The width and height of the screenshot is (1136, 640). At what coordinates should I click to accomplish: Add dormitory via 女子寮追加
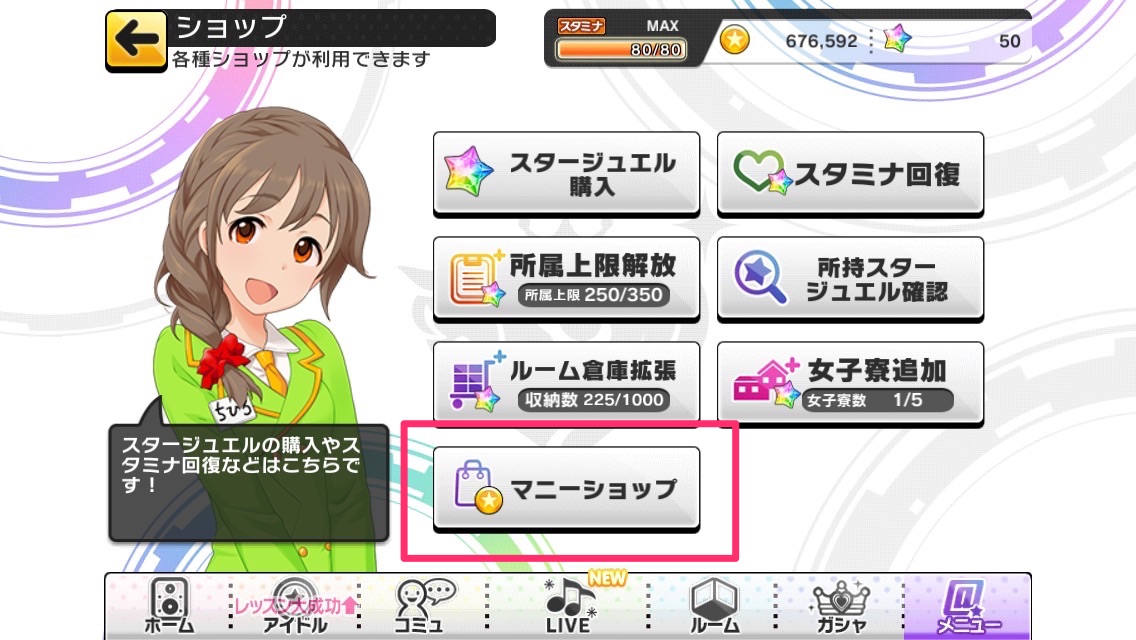[x=851, y=384]
